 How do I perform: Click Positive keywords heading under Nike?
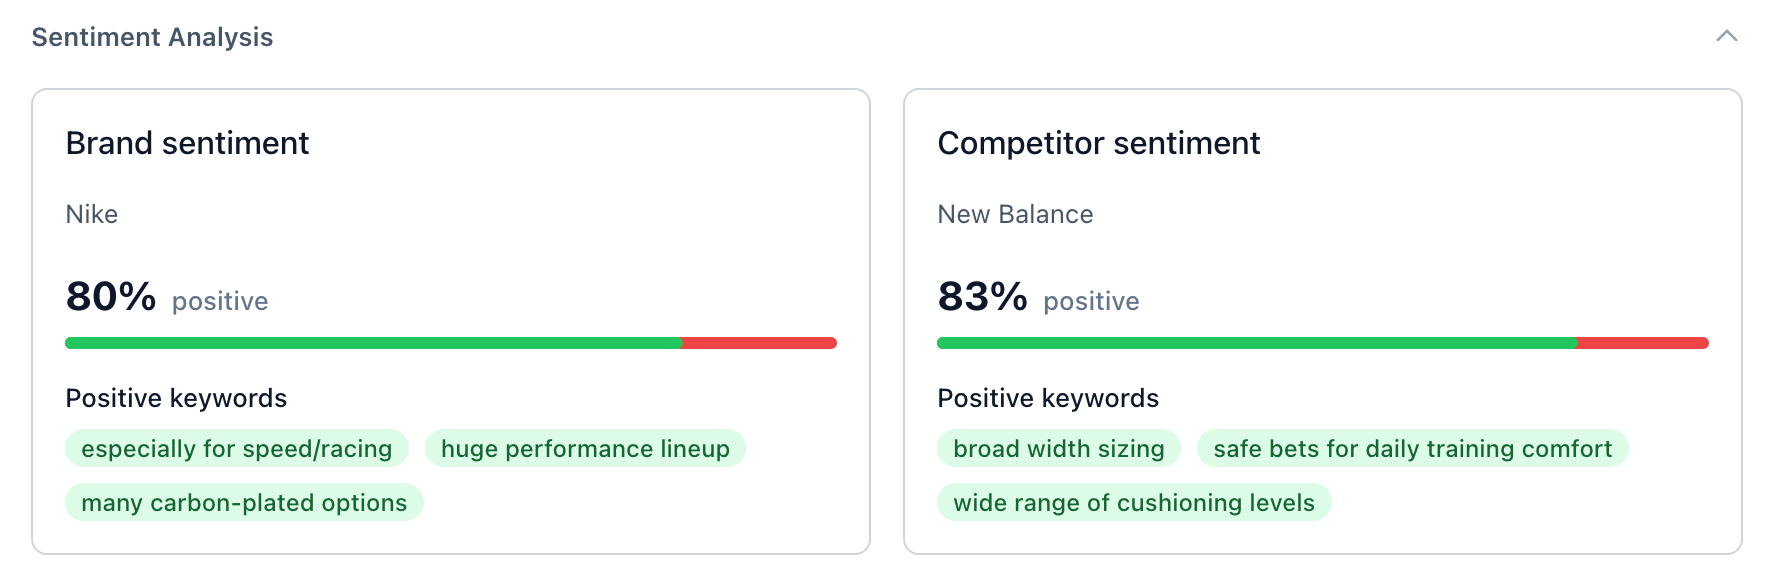click(176, 398)
